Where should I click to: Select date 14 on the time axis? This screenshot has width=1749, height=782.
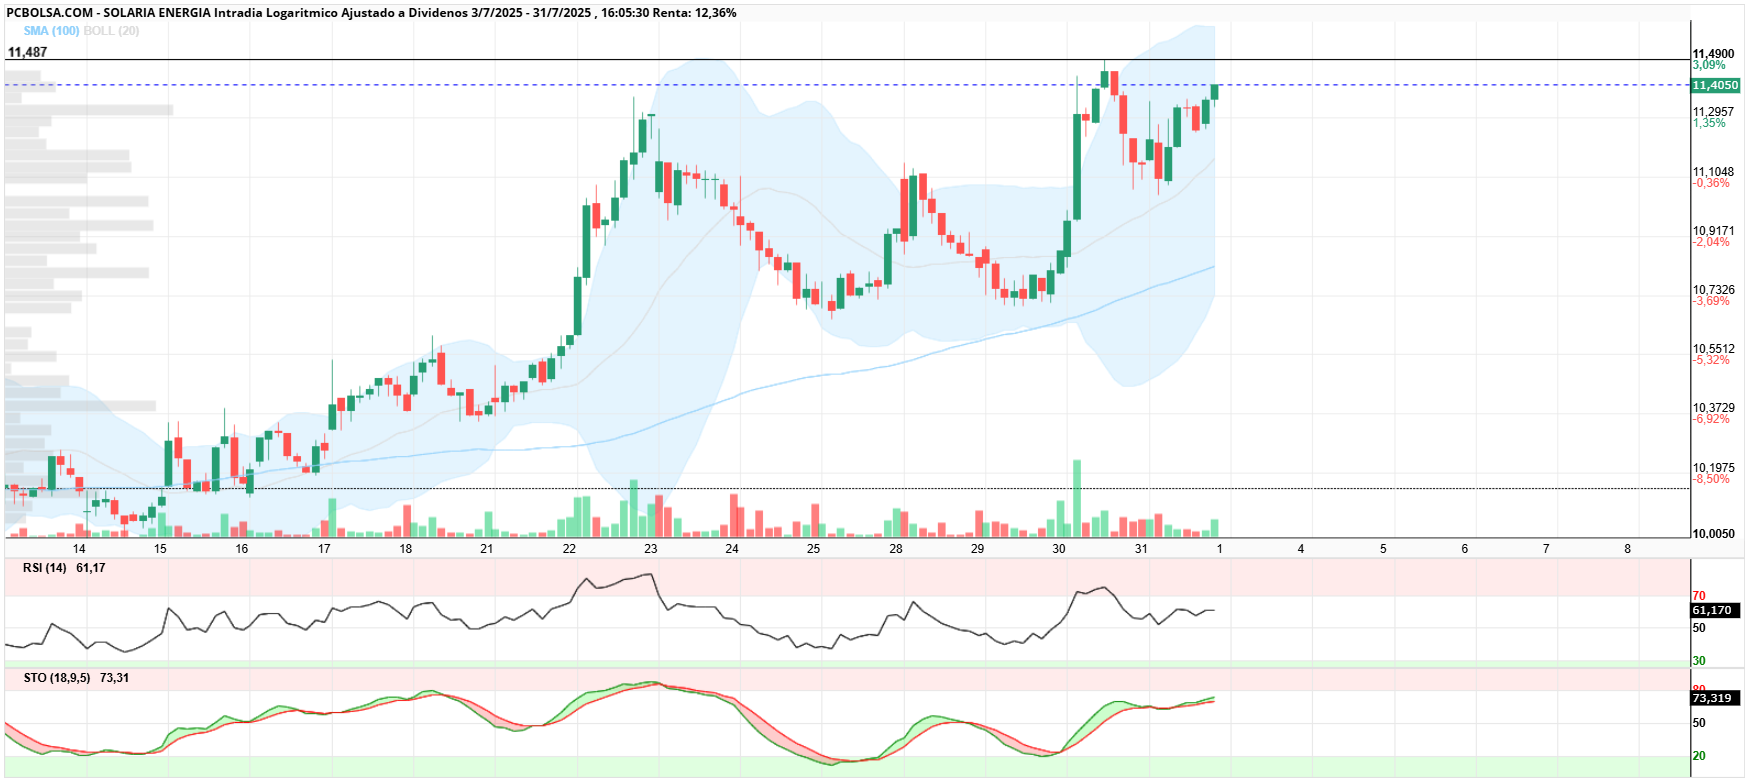[79, 548]
